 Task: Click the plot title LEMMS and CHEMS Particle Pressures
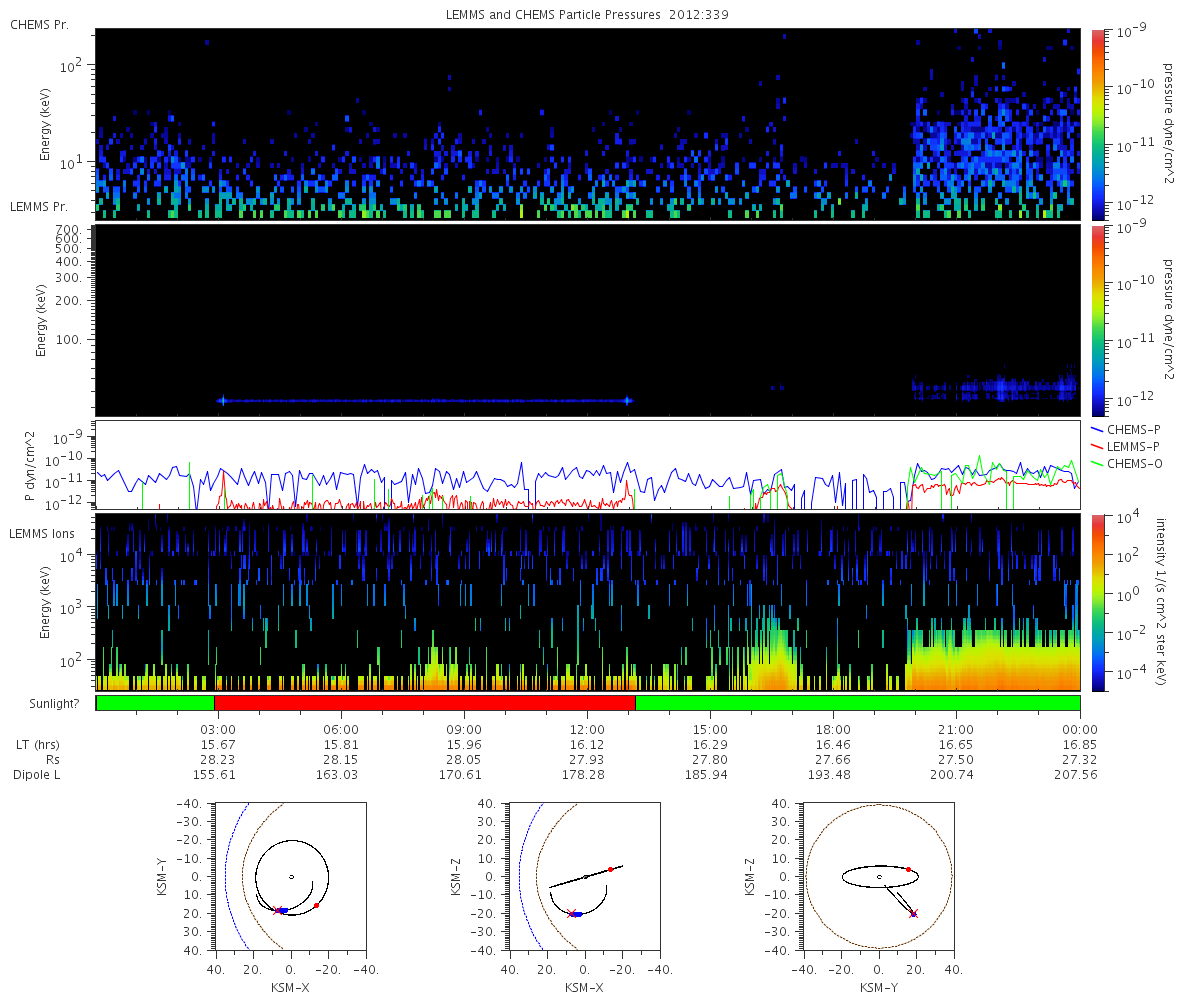click(x=587, y=14)
